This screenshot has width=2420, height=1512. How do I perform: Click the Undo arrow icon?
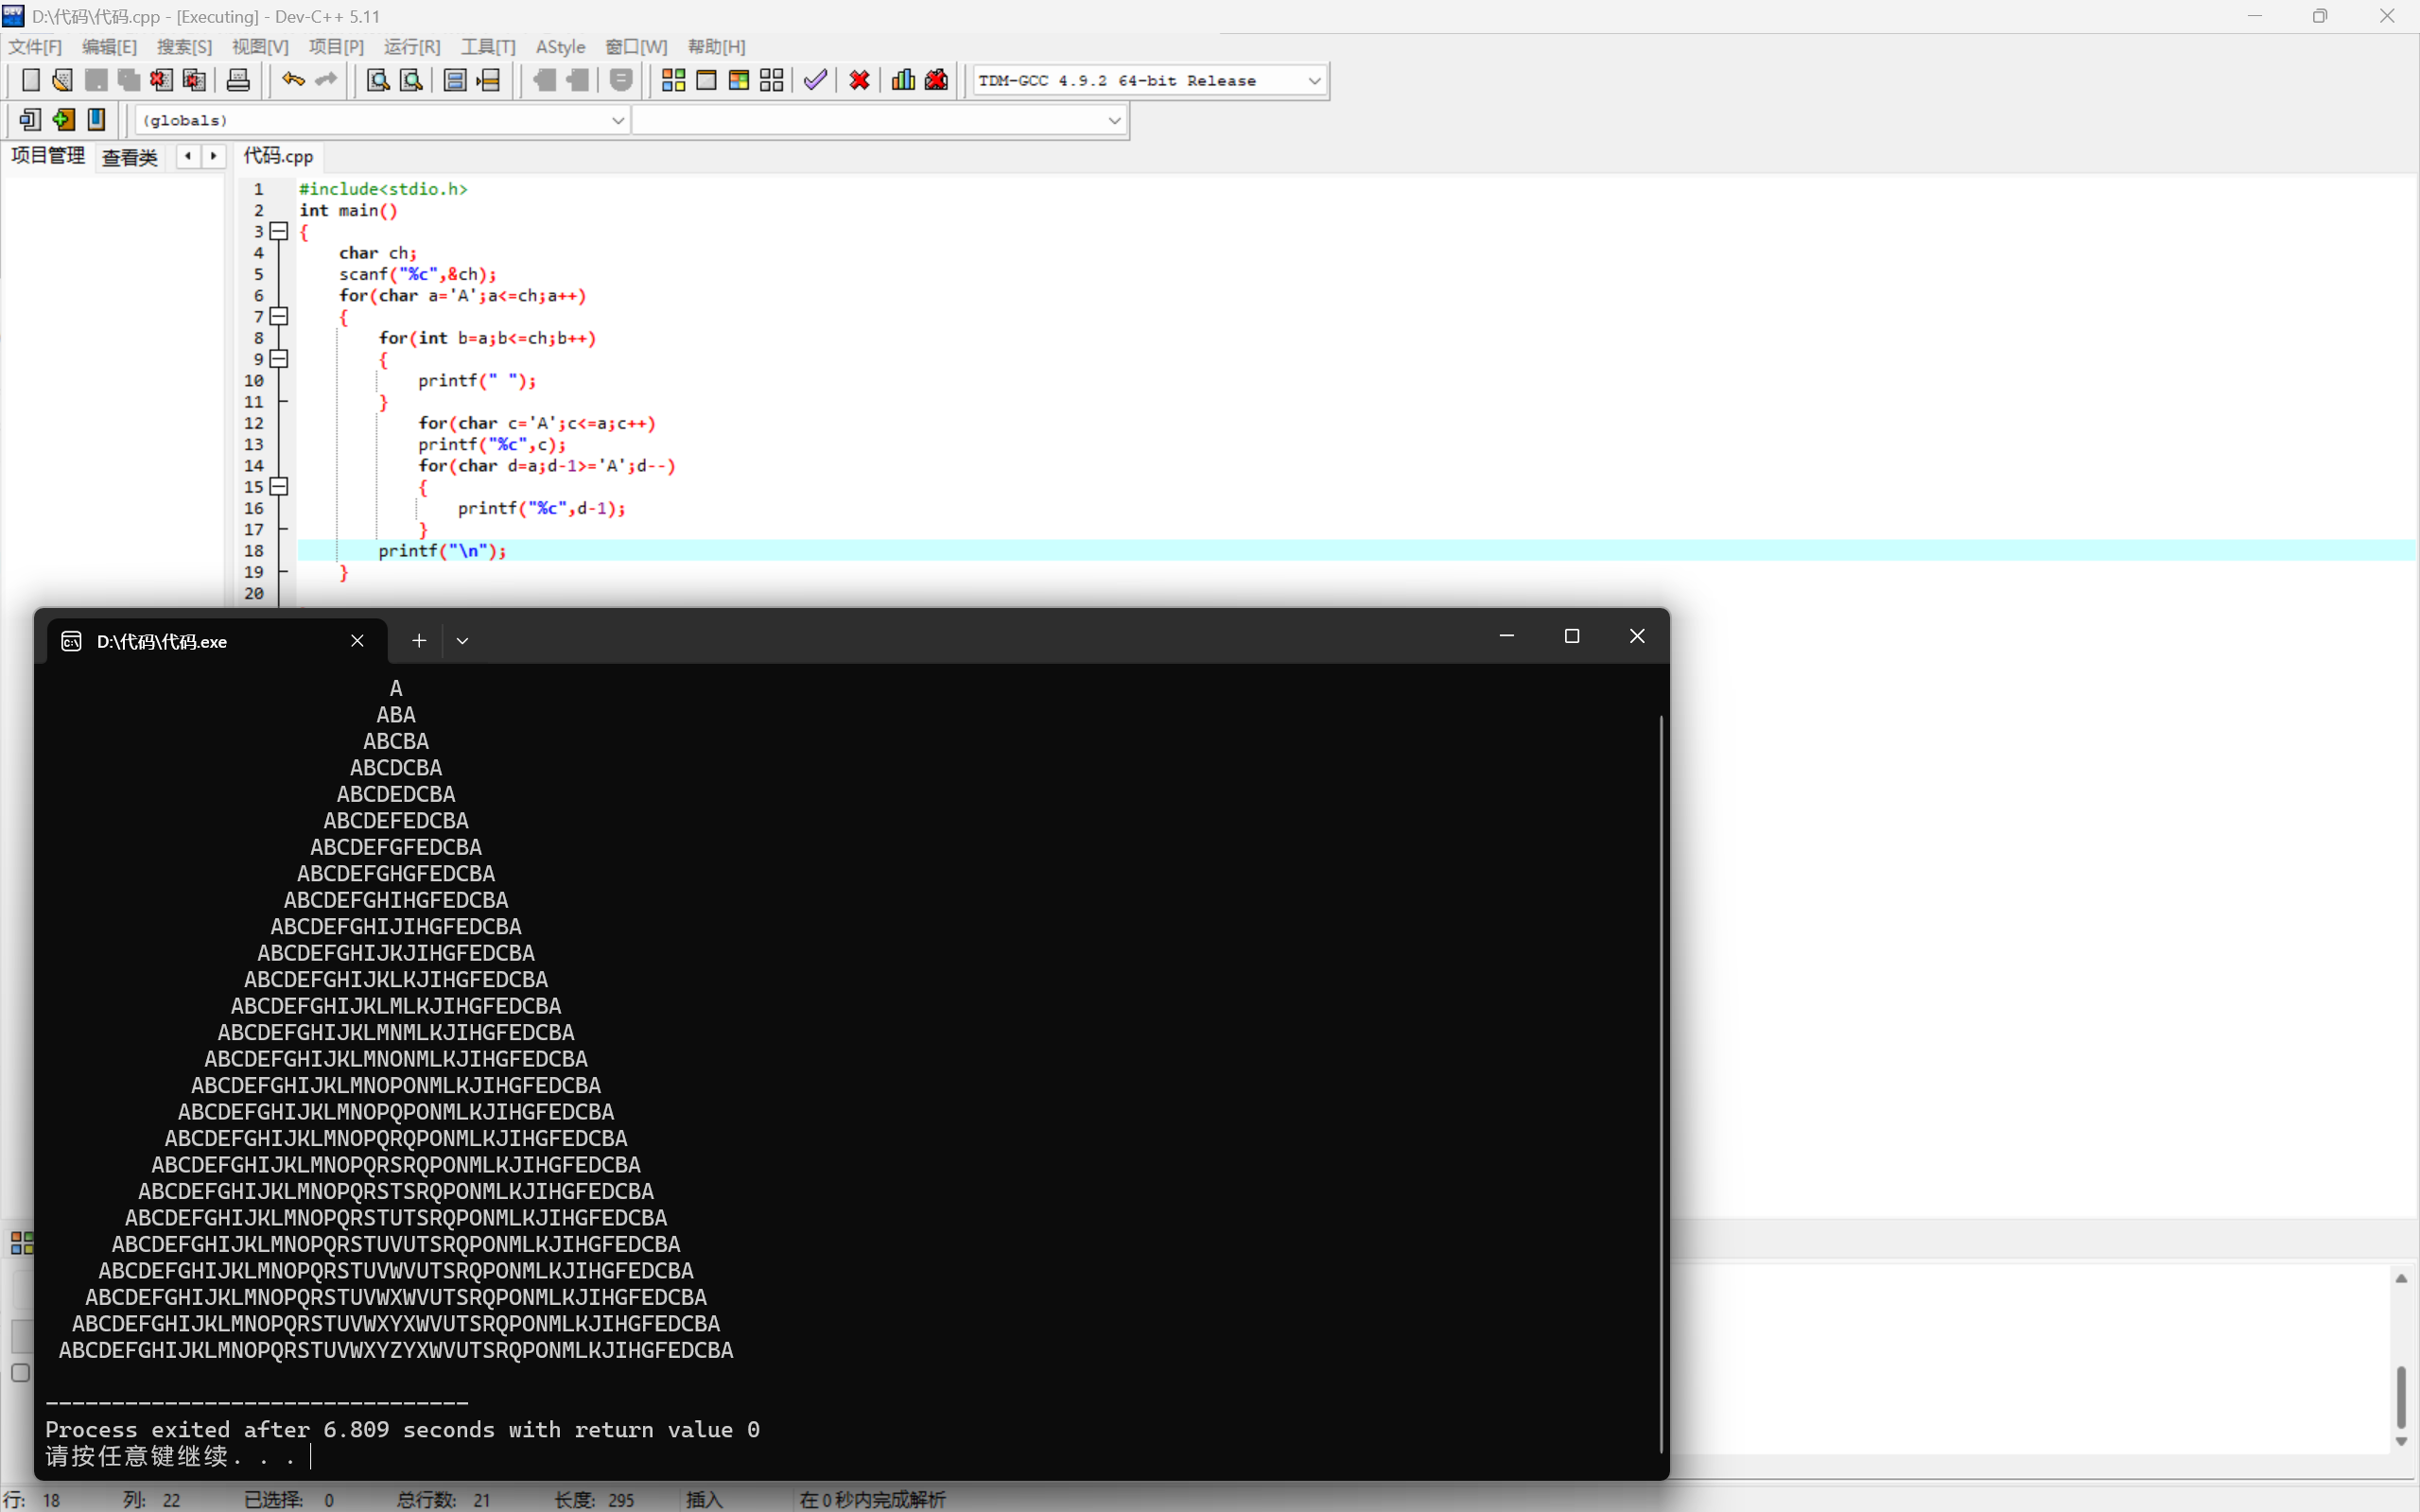click(292, 80)
